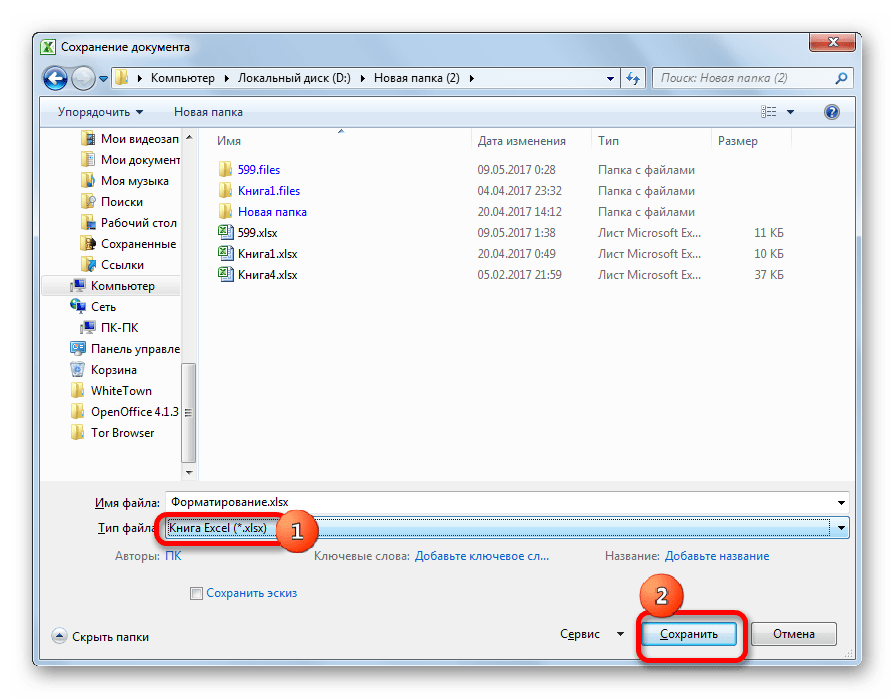This screenshot has height=699, width=895.
Task: Click the search magnifier icon
Action: pyautogui.click(x=841, y=78)
